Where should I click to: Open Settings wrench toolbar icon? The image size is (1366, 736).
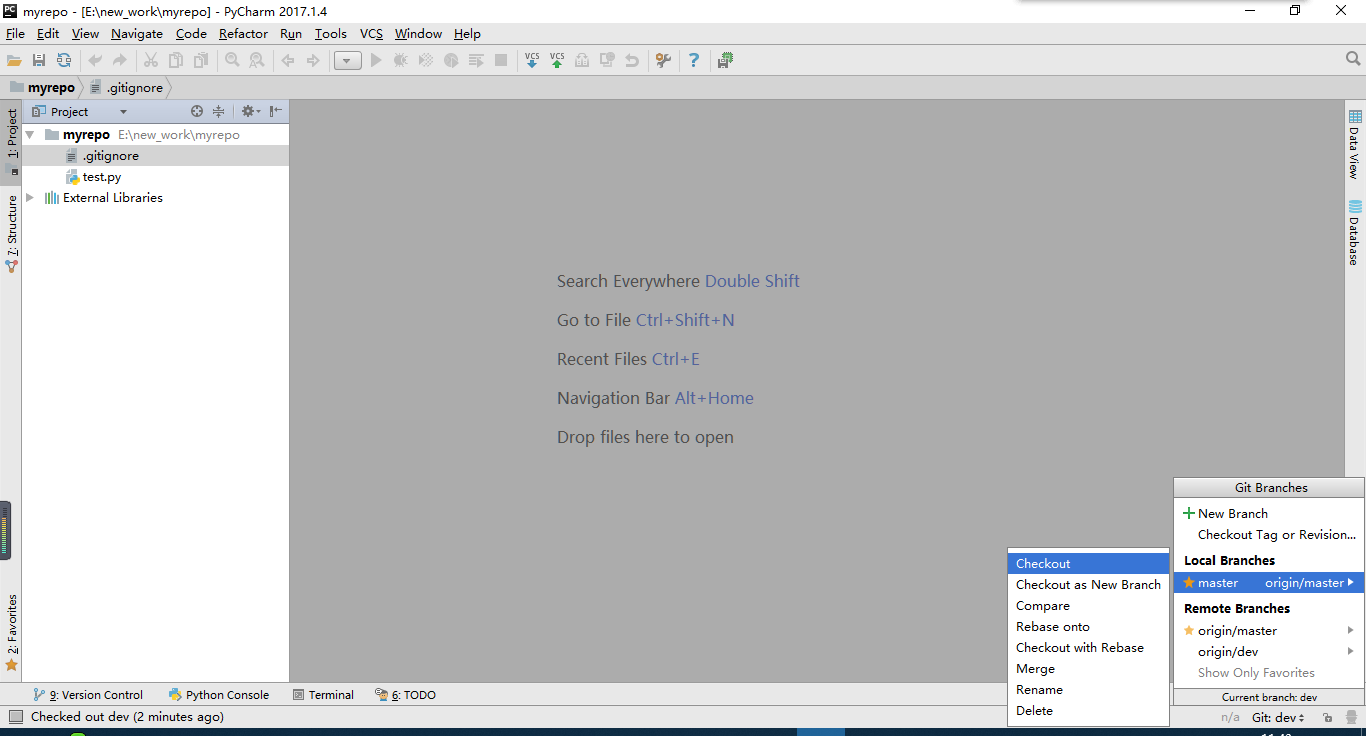pyautogui.click(x=663, y=61)
